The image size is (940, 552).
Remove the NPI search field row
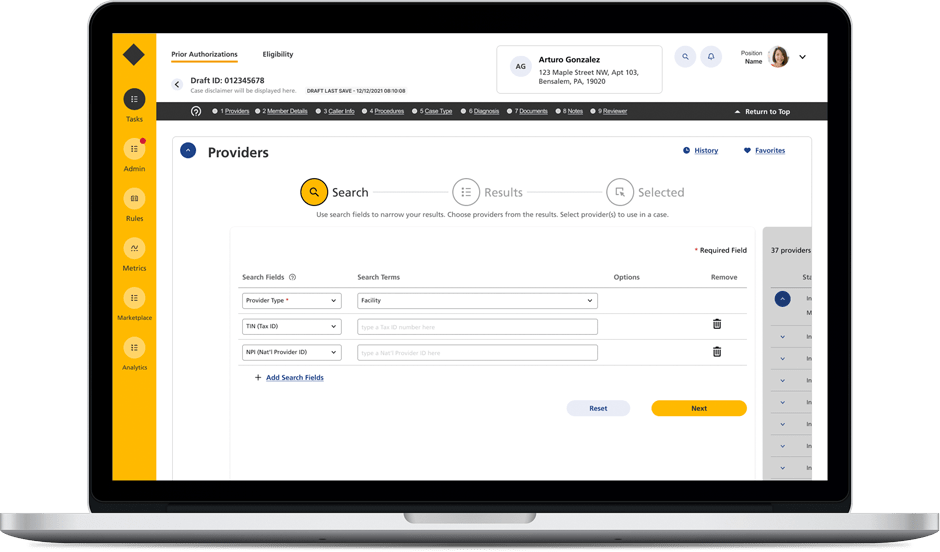717,352
